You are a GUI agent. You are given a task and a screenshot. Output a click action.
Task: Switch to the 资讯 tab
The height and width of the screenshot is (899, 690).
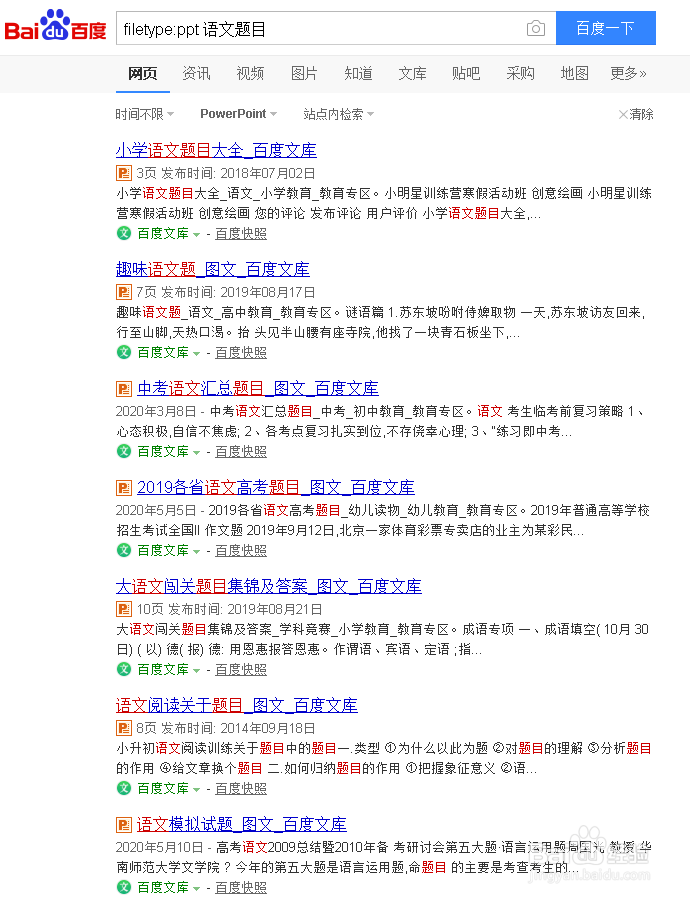pos(196,73)
